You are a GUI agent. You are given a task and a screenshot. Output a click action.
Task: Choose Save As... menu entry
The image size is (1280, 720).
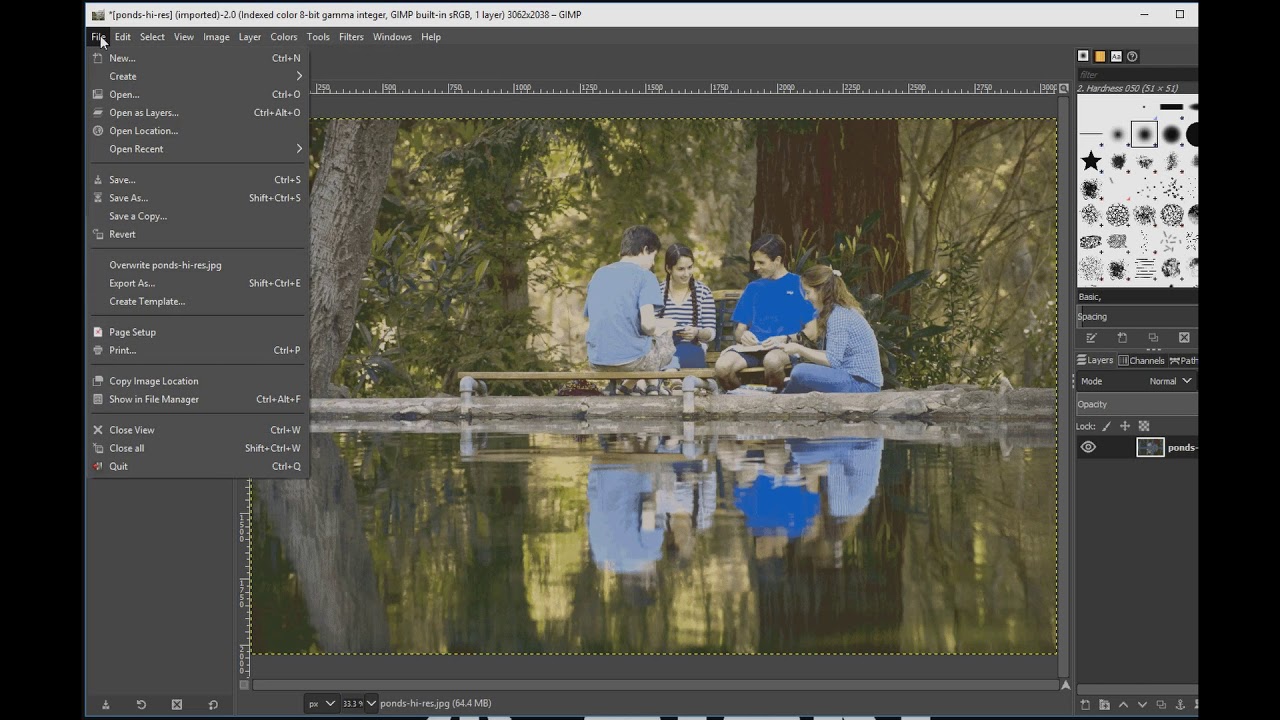point(198,198)
